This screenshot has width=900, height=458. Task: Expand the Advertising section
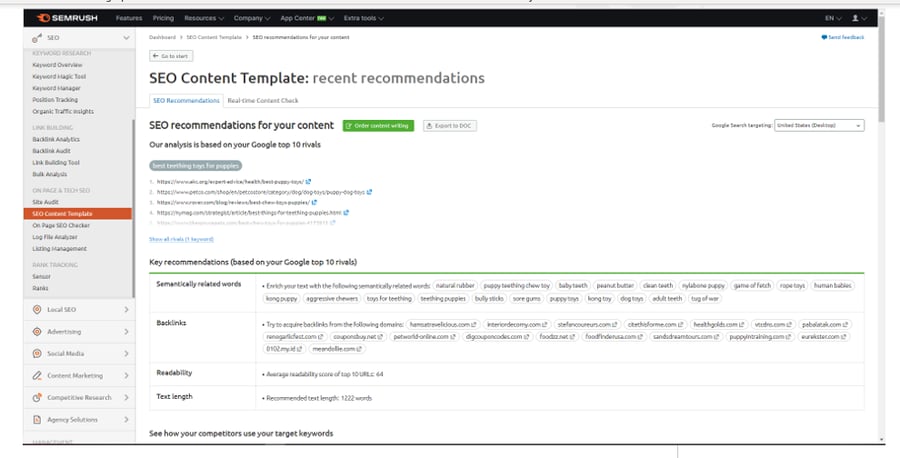pyautogui.click(x=126, y=332)
